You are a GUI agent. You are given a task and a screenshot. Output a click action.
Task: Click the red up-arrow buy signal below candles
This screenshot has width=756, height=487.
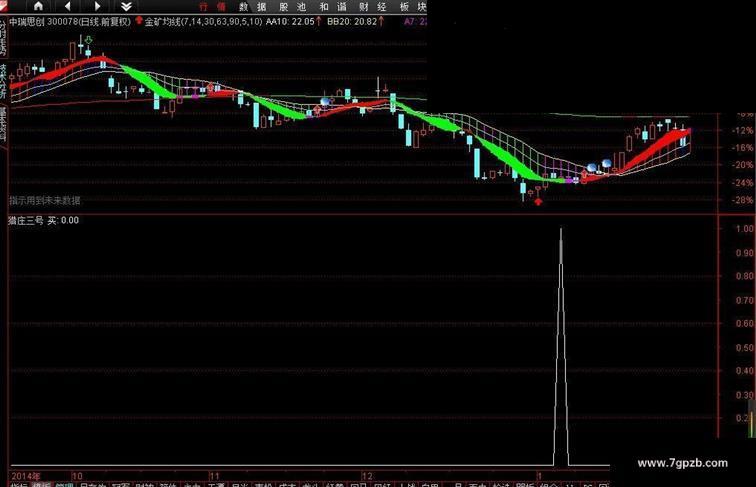[538, 201]
